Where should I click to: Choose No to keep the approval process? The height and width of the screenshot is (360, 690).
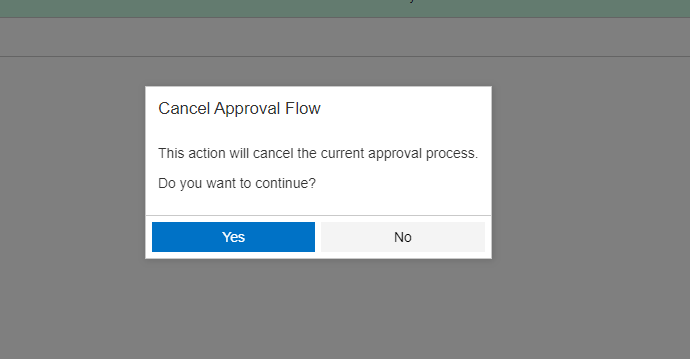point(403,237)
